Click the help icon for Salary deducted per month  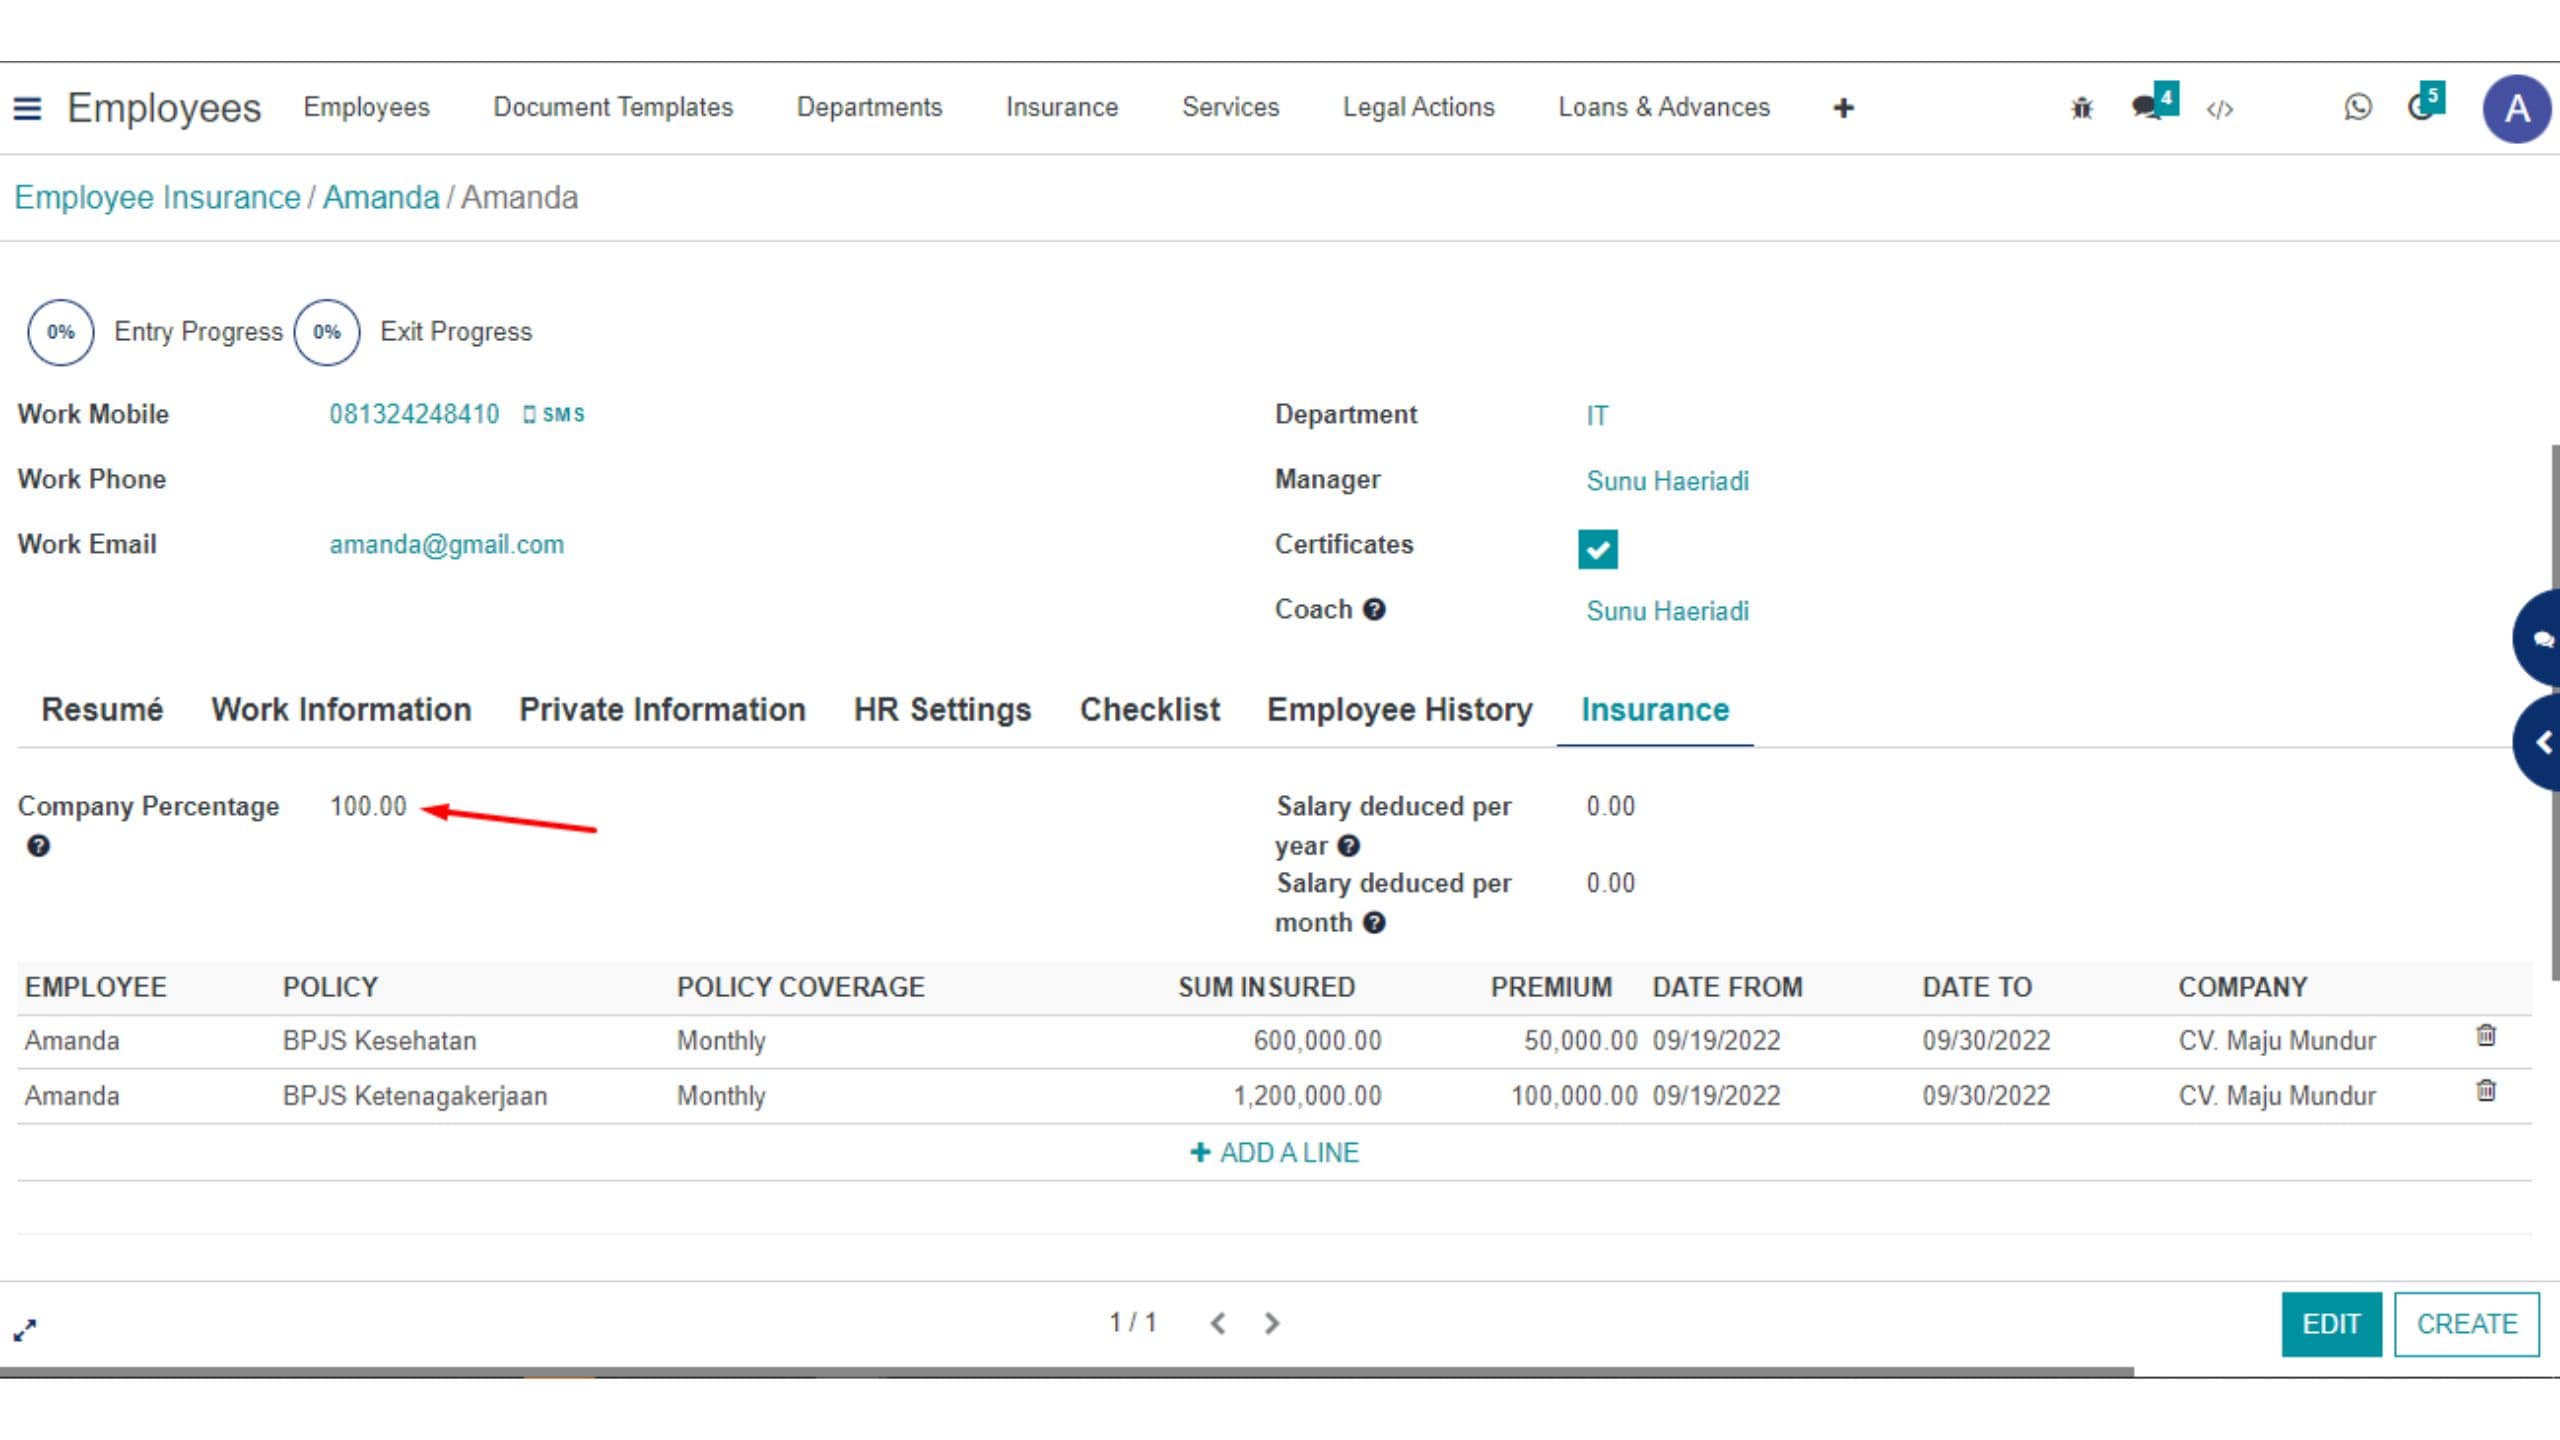(x=1374, y=922)
